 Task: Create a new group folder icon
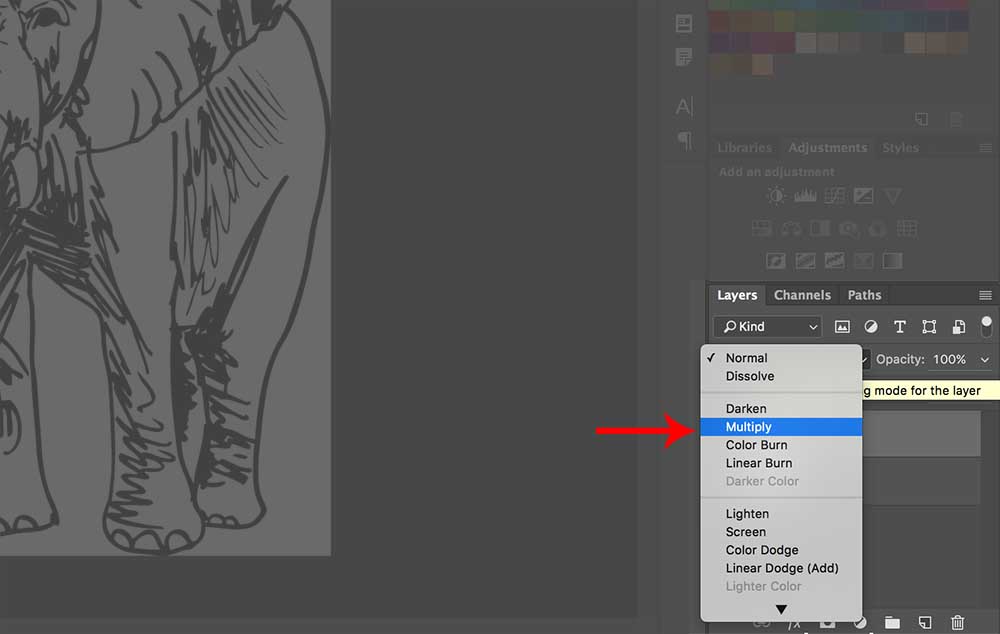[892, 623]
